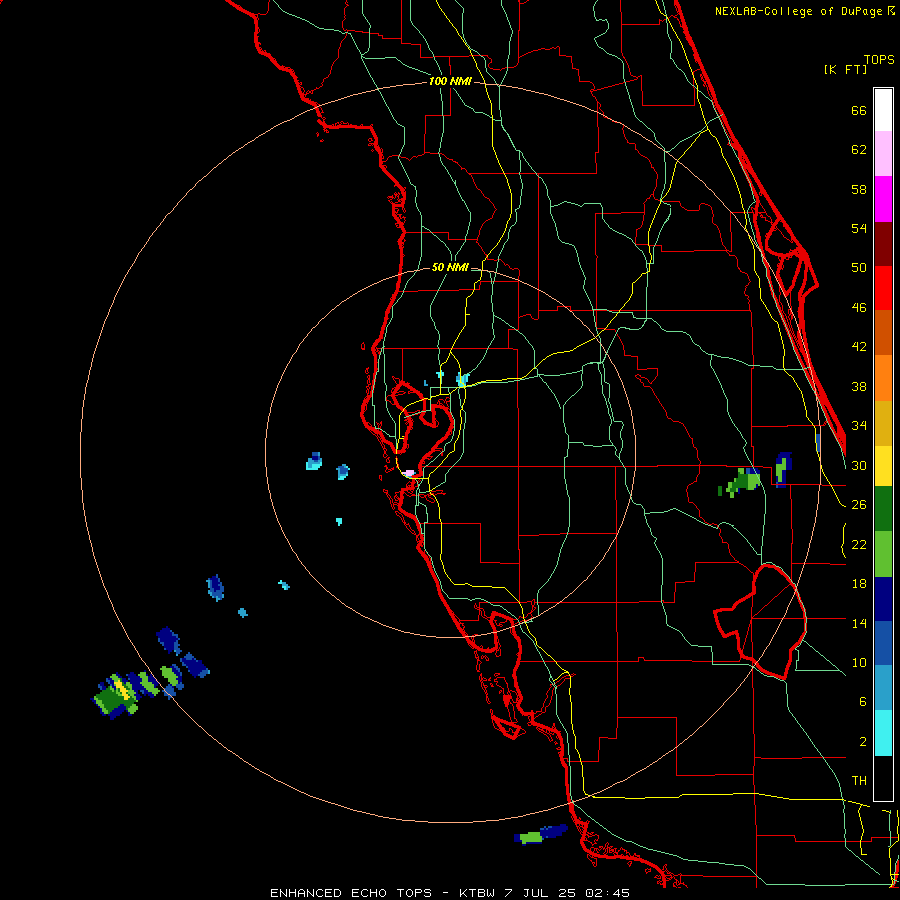Click the [K FT] units label
Screen dimensions: 900x900
pyautogui.click(x=845, y=70)
